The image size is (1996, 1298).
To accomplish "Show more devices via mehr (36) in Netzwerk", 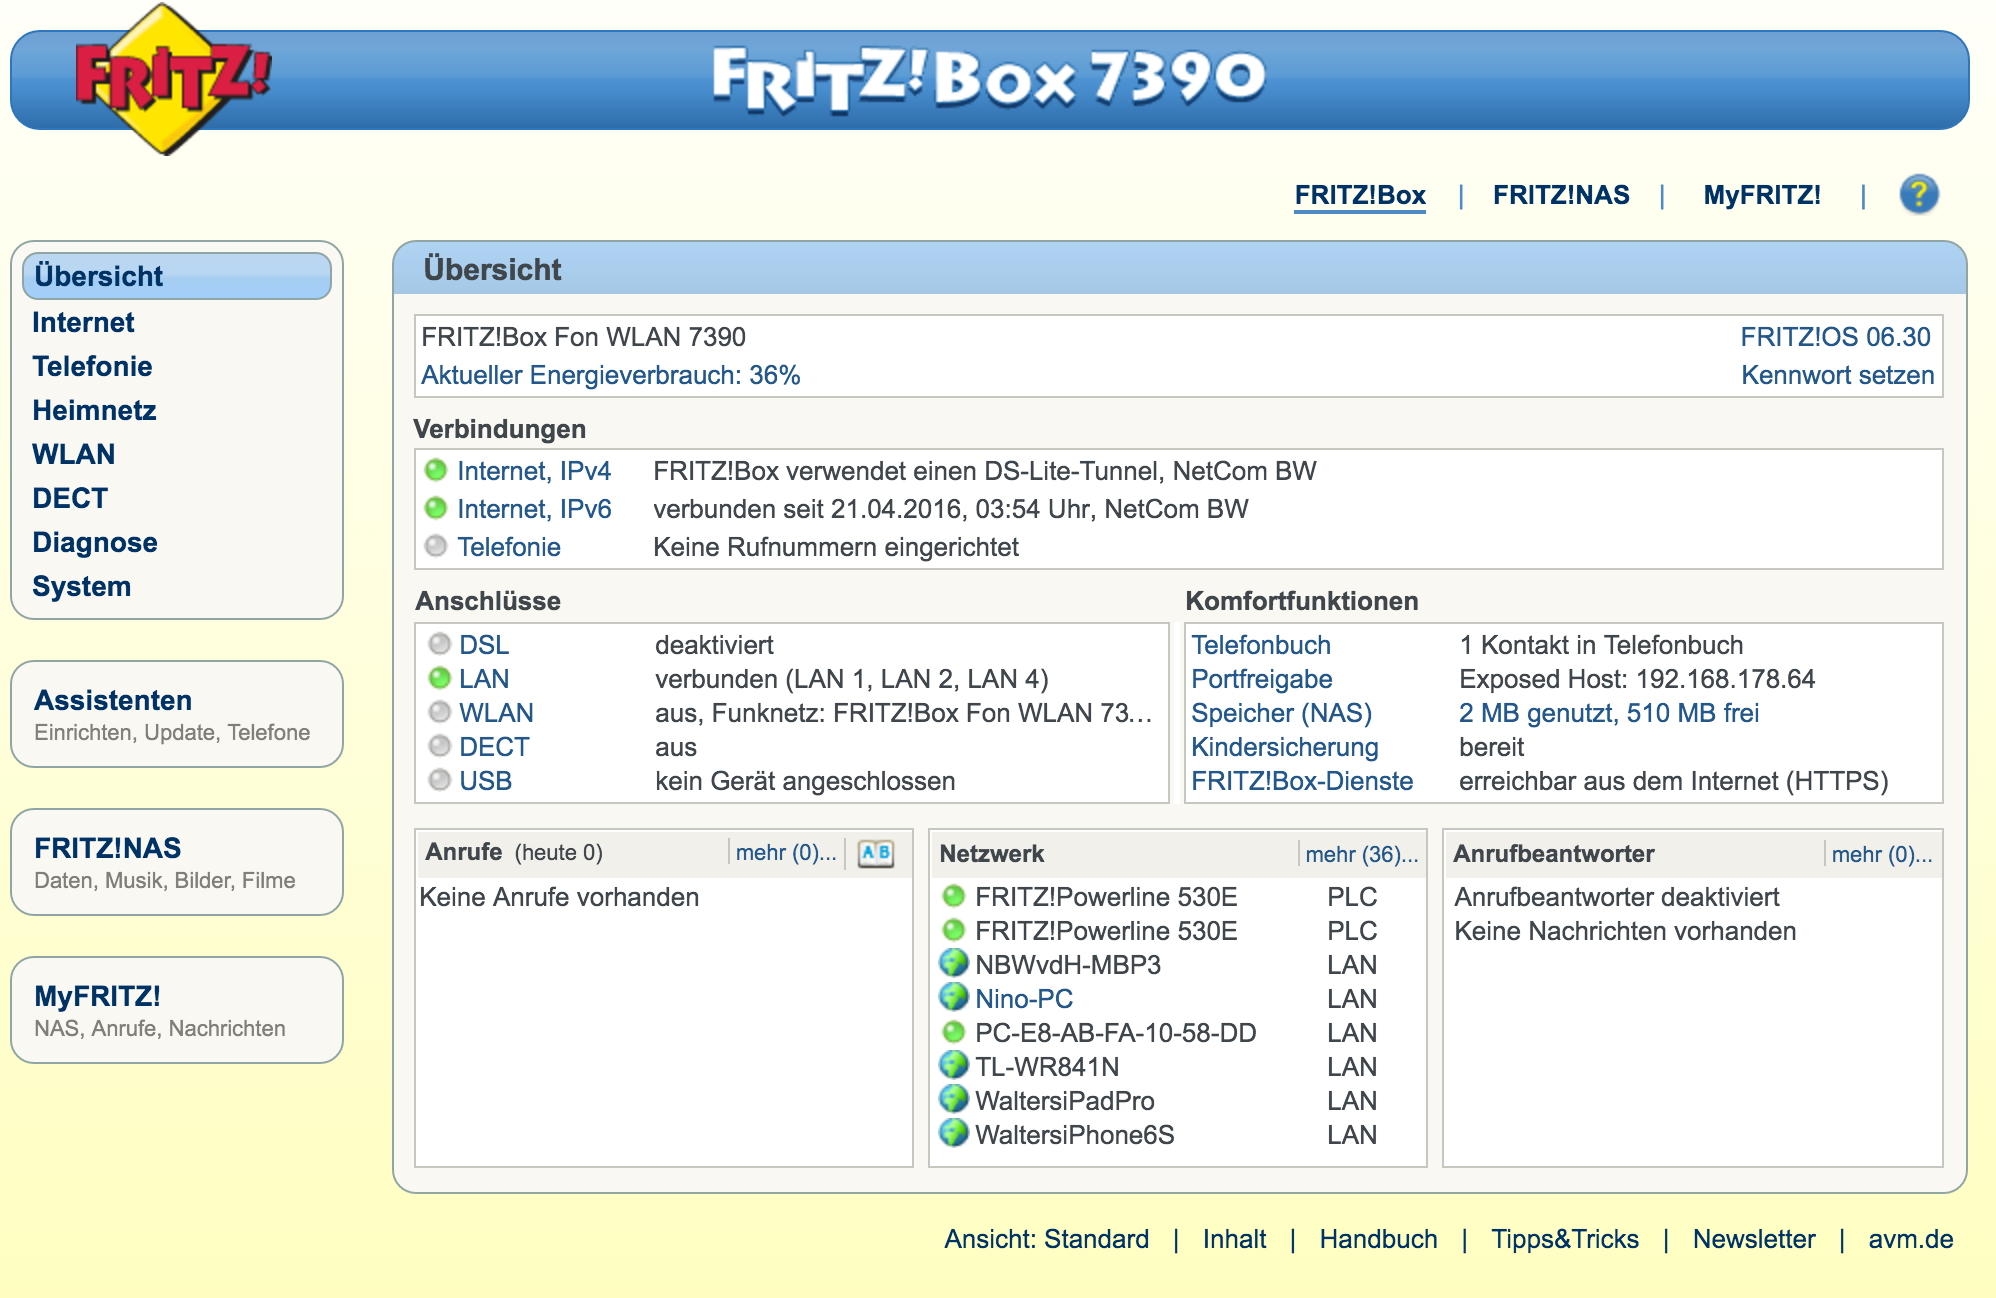I will click(x=1361, y=854).
